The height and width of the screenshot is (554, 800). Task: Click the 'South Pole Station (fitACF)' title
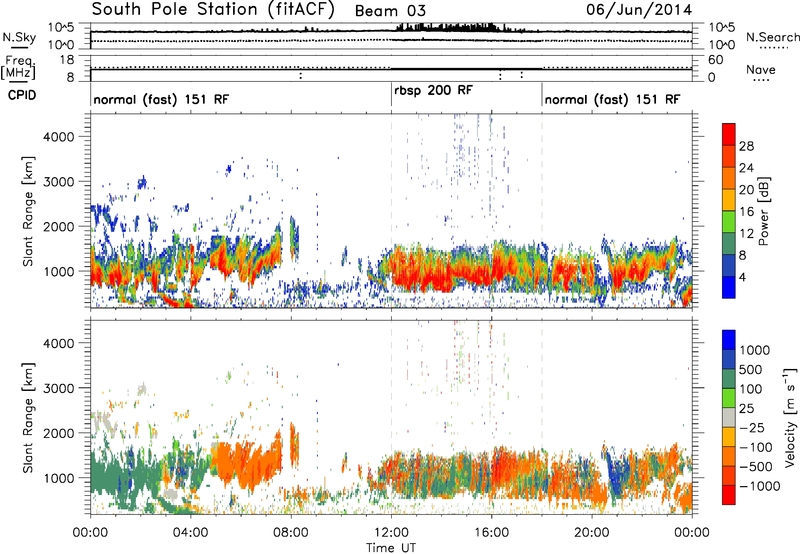coord(213,10)
